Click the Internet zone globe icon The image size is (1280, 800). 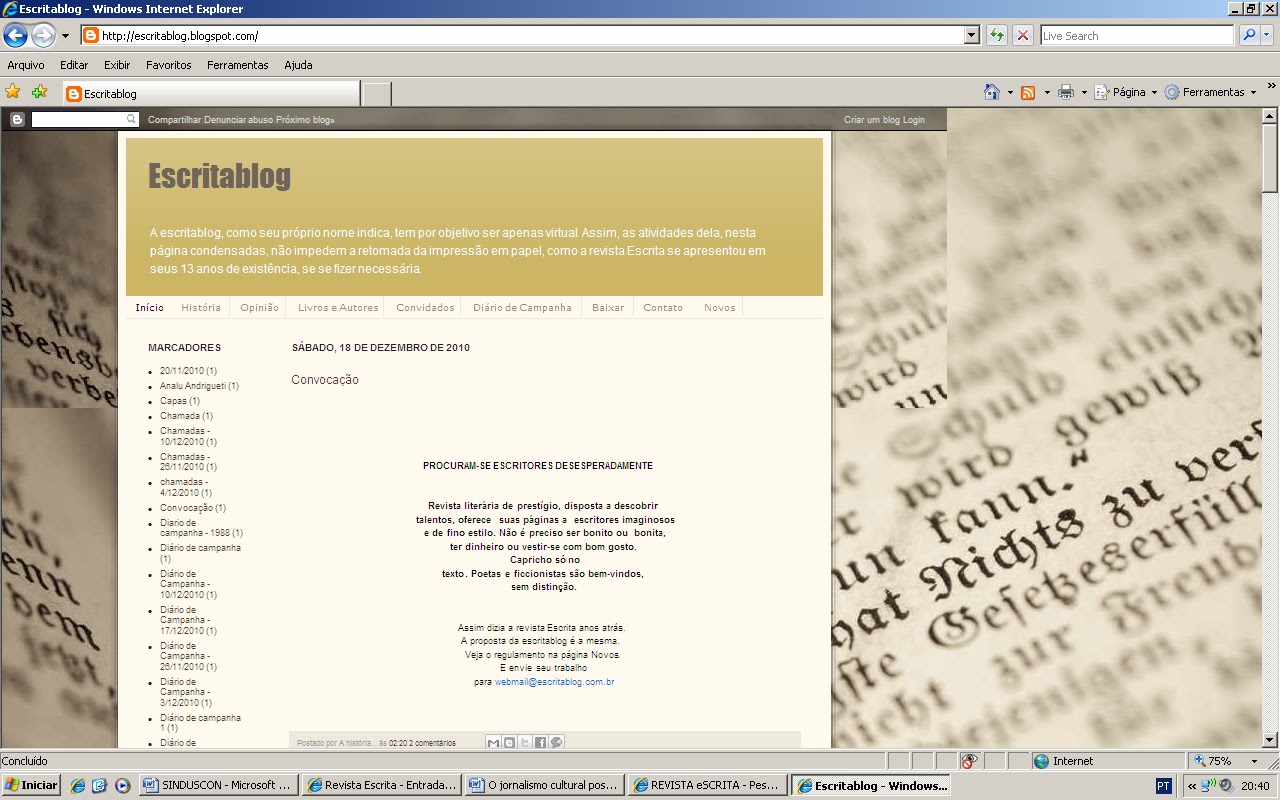point(1041,761)
